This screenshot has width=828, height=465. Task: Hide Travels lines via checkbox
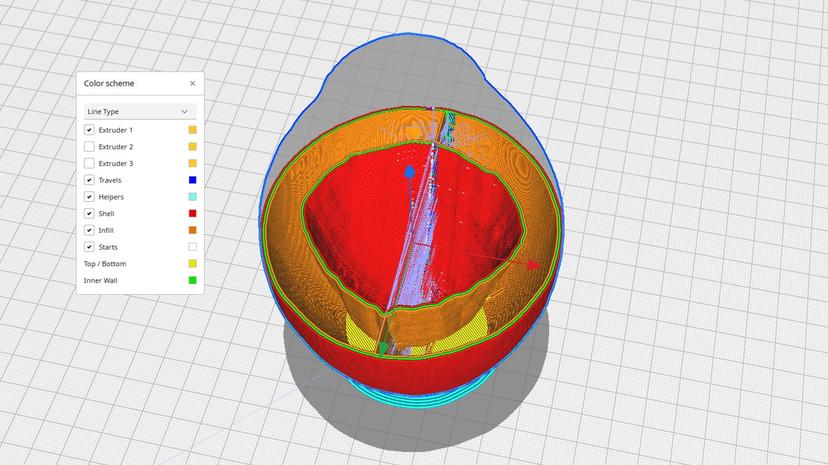click(x=89, y=180)
